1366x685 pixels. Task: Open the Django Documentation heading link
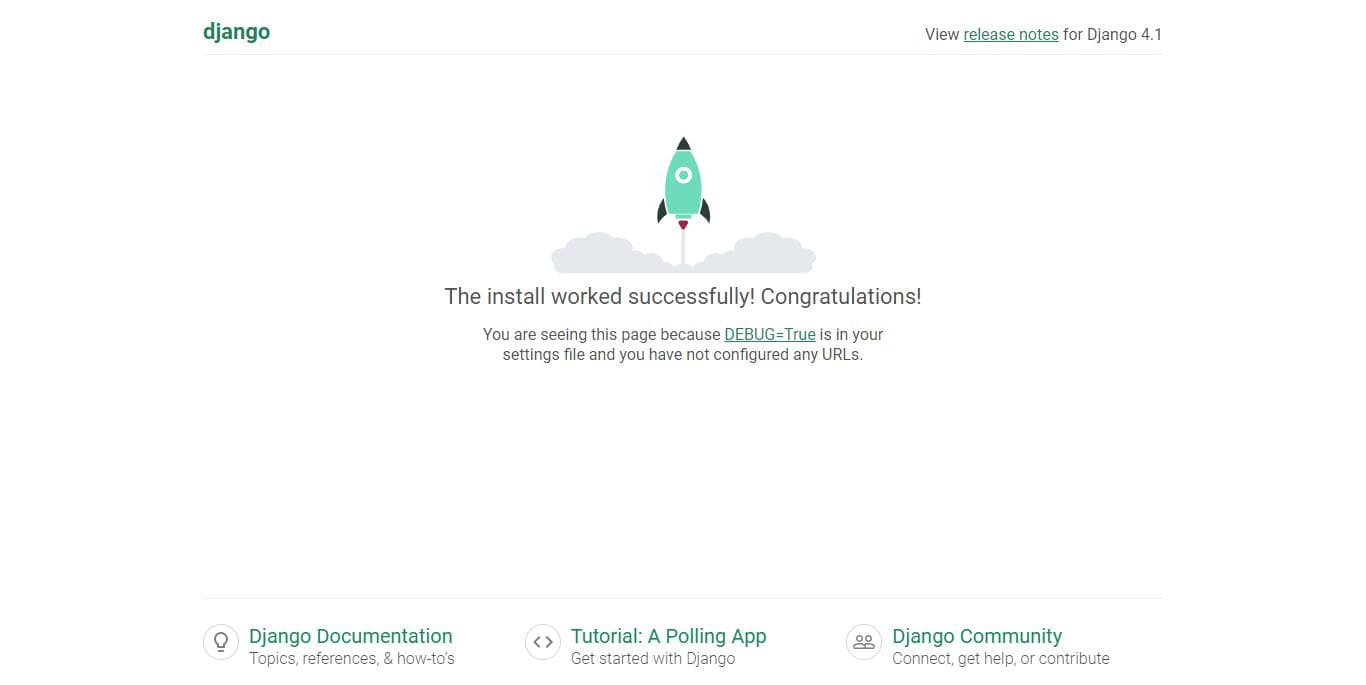click(x=350, y=636)
